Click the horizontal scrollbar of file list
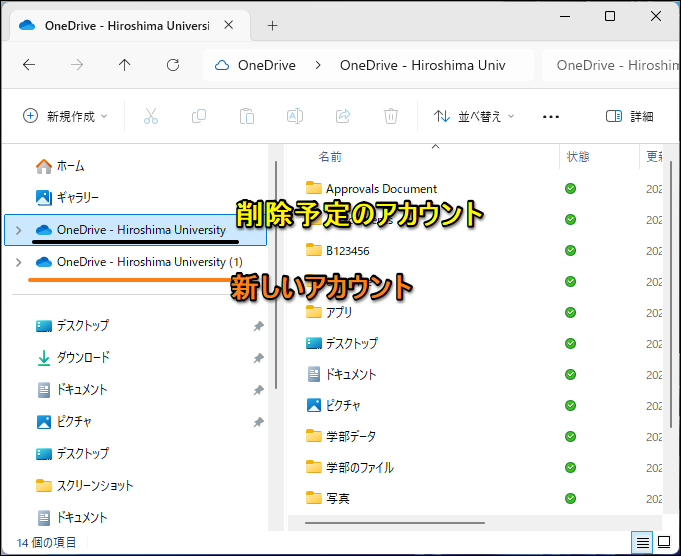The image size is (681, 556). 394,523
